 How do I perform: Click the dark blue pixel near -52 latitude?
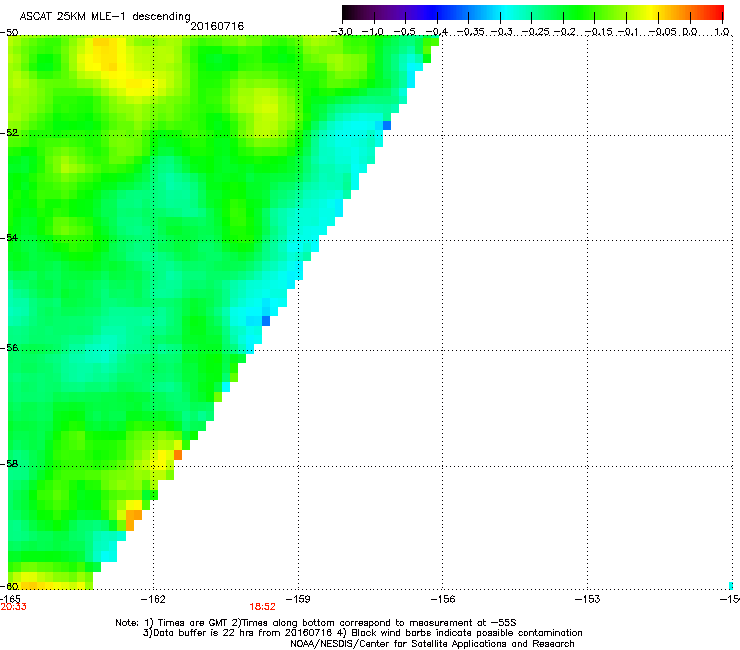(387, 126)
